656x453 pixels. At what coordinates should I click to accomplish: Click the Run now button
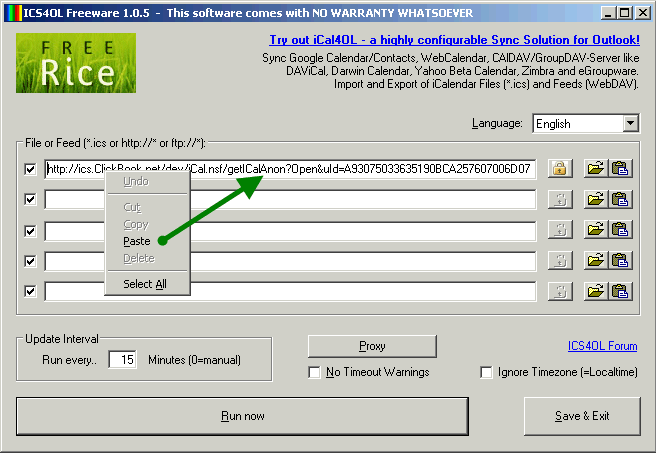(242, 416)
